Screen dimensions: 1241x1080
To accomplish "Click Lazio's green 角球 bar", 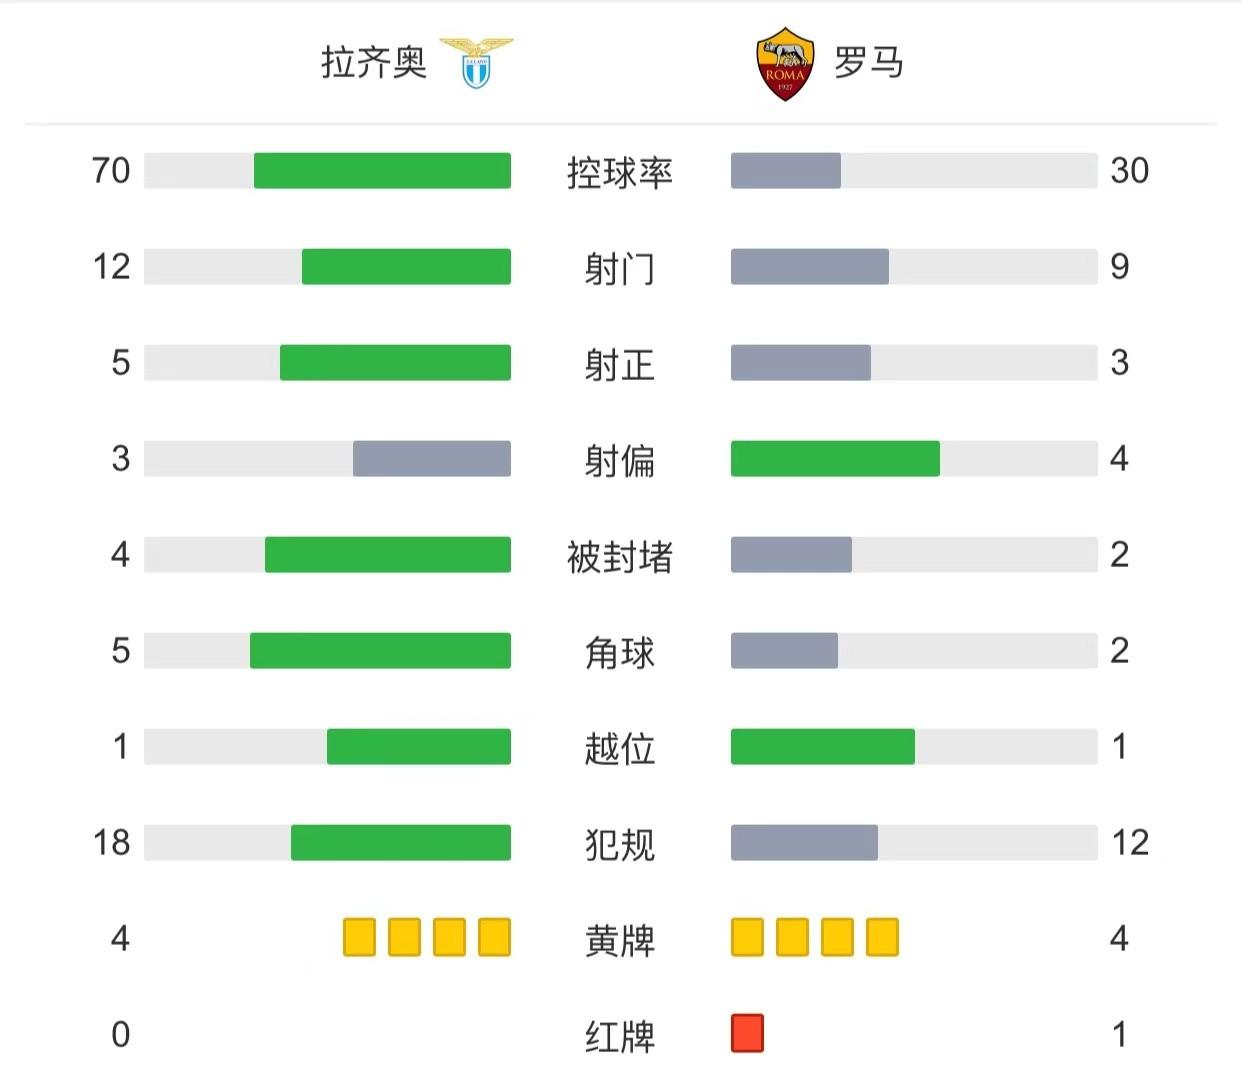I will pyautogui.click(x=380, y=651).
